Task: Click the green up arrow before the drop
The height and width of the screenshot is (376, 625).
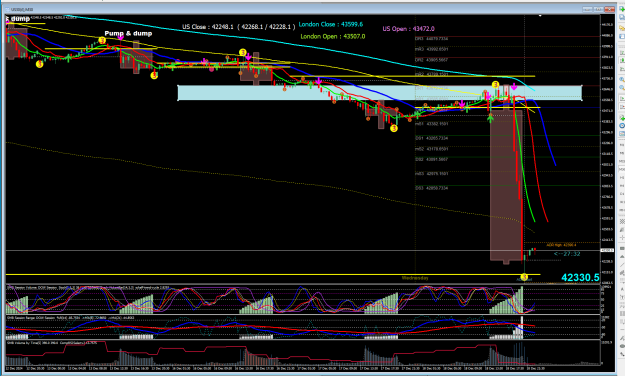Action: click(x=490, y=118)
